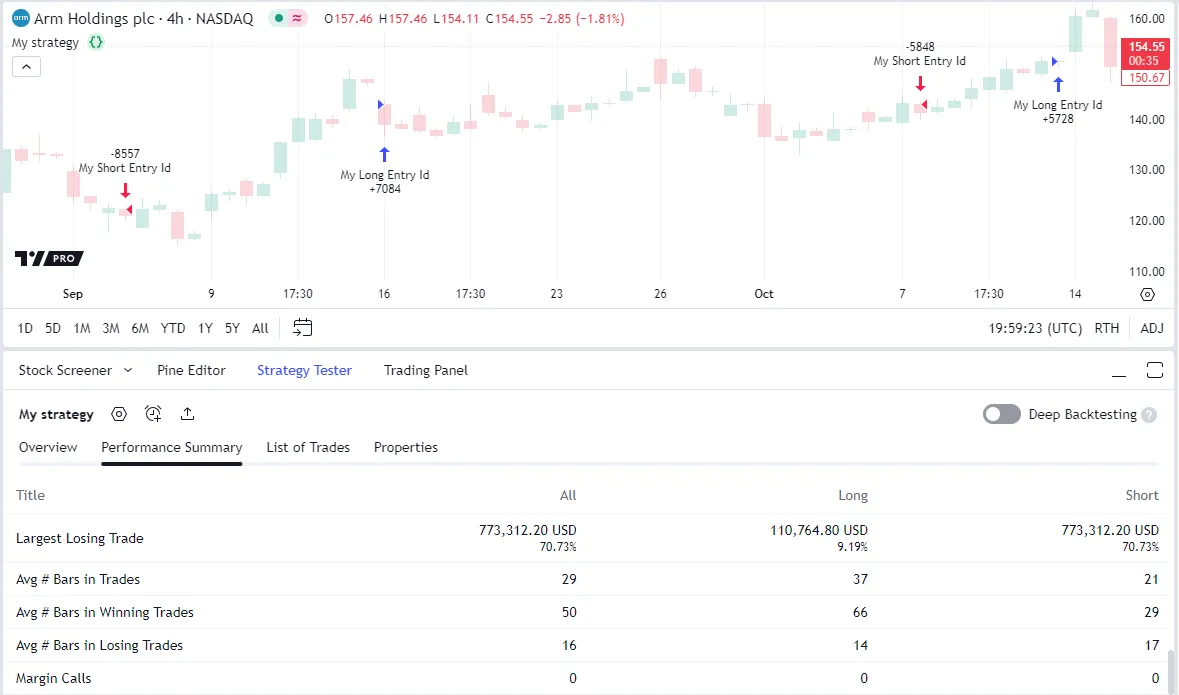Set the chart range to 6M
The height and width of the screenshot is (695, 1179).
point(140,328)
